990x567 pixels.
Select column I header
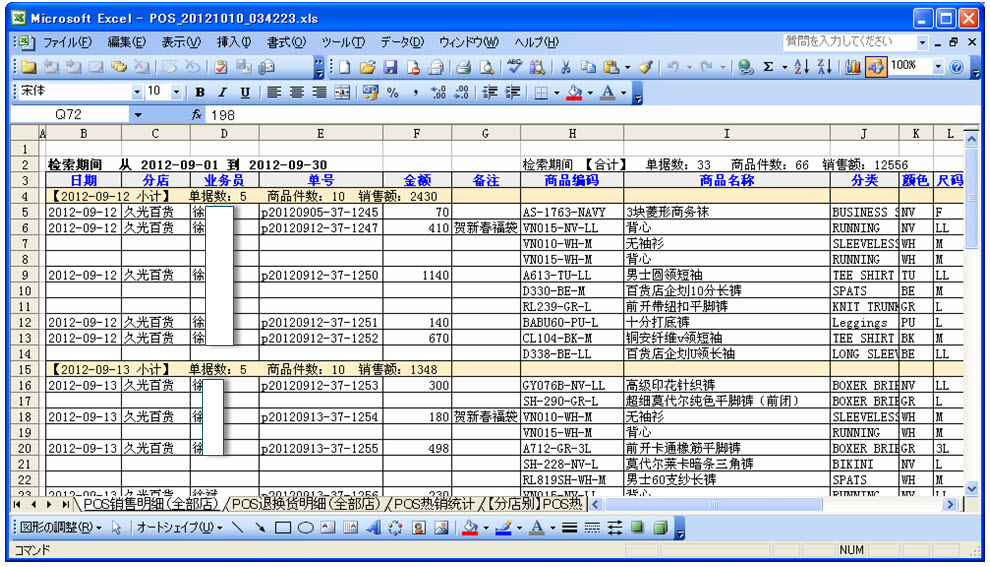[726, 133]
